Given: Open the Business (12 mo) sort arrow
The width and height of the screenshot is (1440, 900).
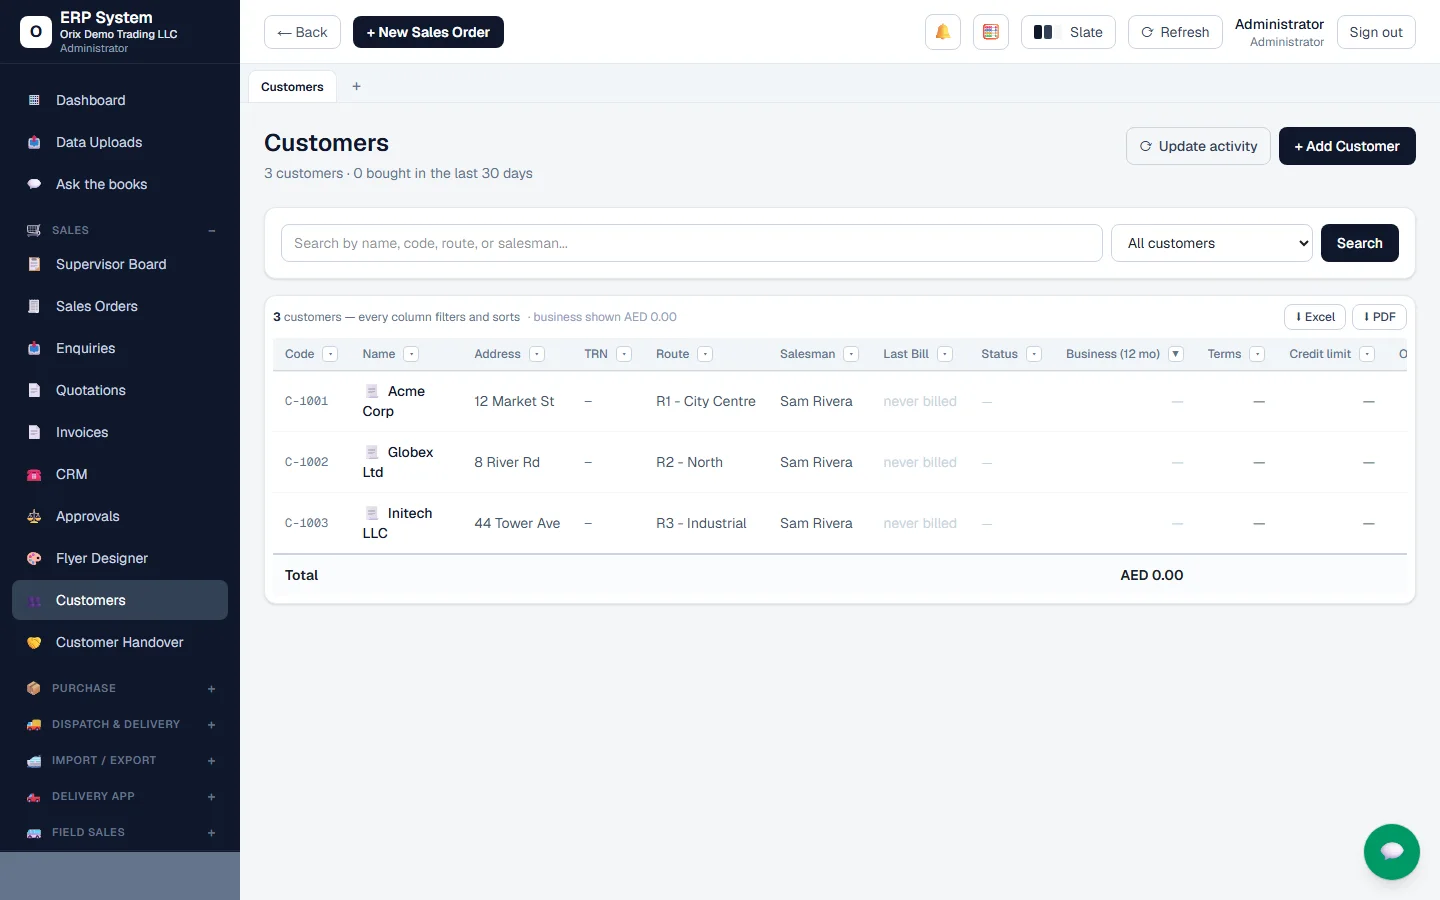Looking at the screenshot, I should click(1176, 354).
